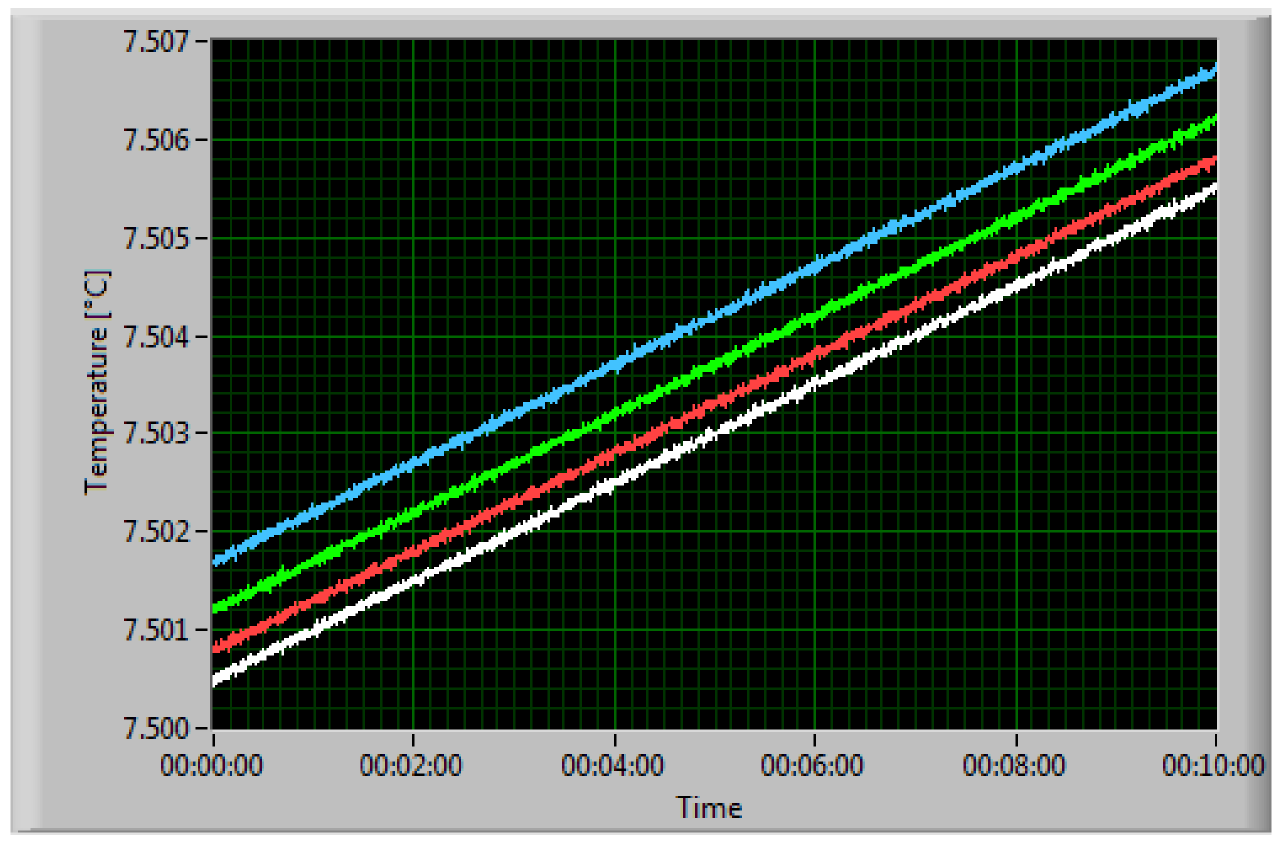This screenshot has width=1286, height=850.
Task: Click the 00:00:00 time axis start label
Action: [x=213, y=767]
